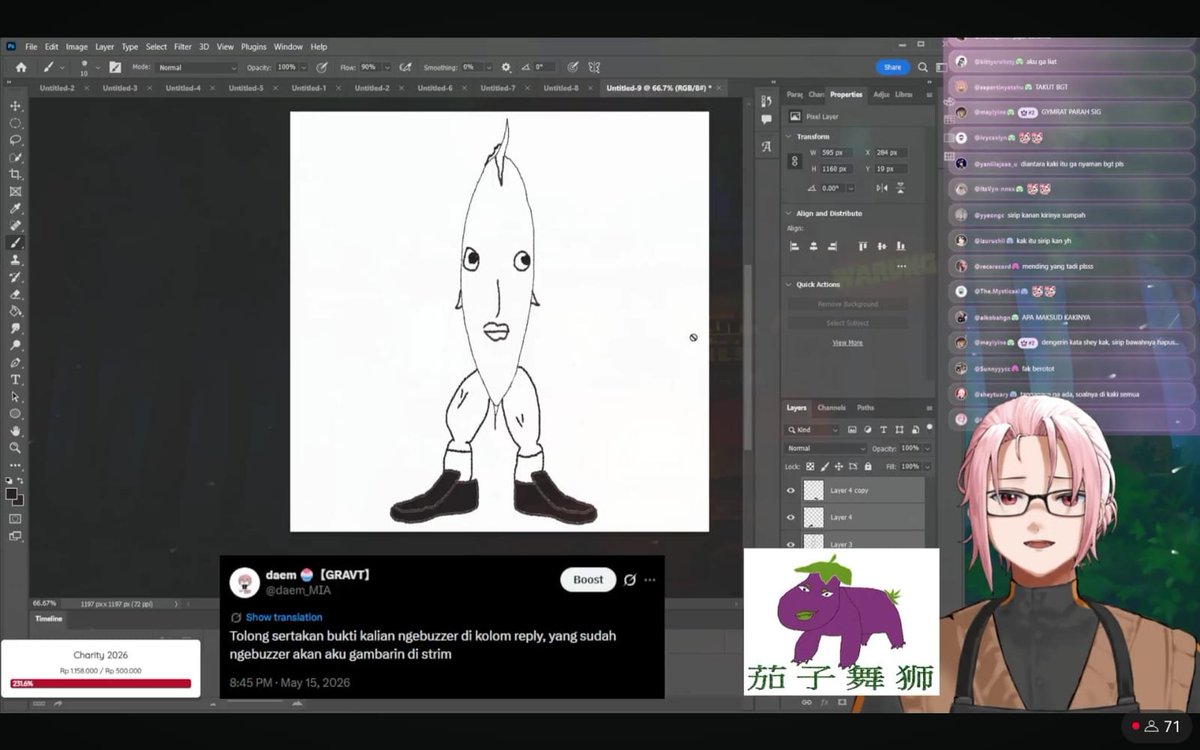Open the brush Mode dropdown
The image size is (1200, 750).
[197, 67]
